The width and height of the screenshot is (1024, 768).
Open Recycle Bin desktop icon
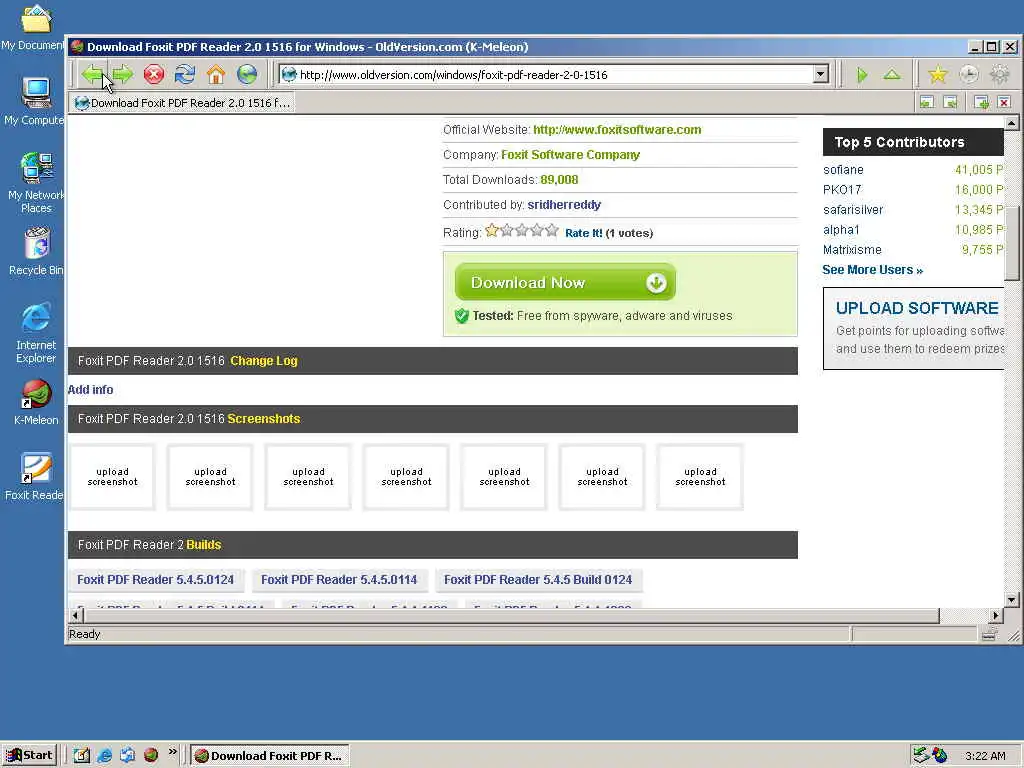[x=36, y=251]
